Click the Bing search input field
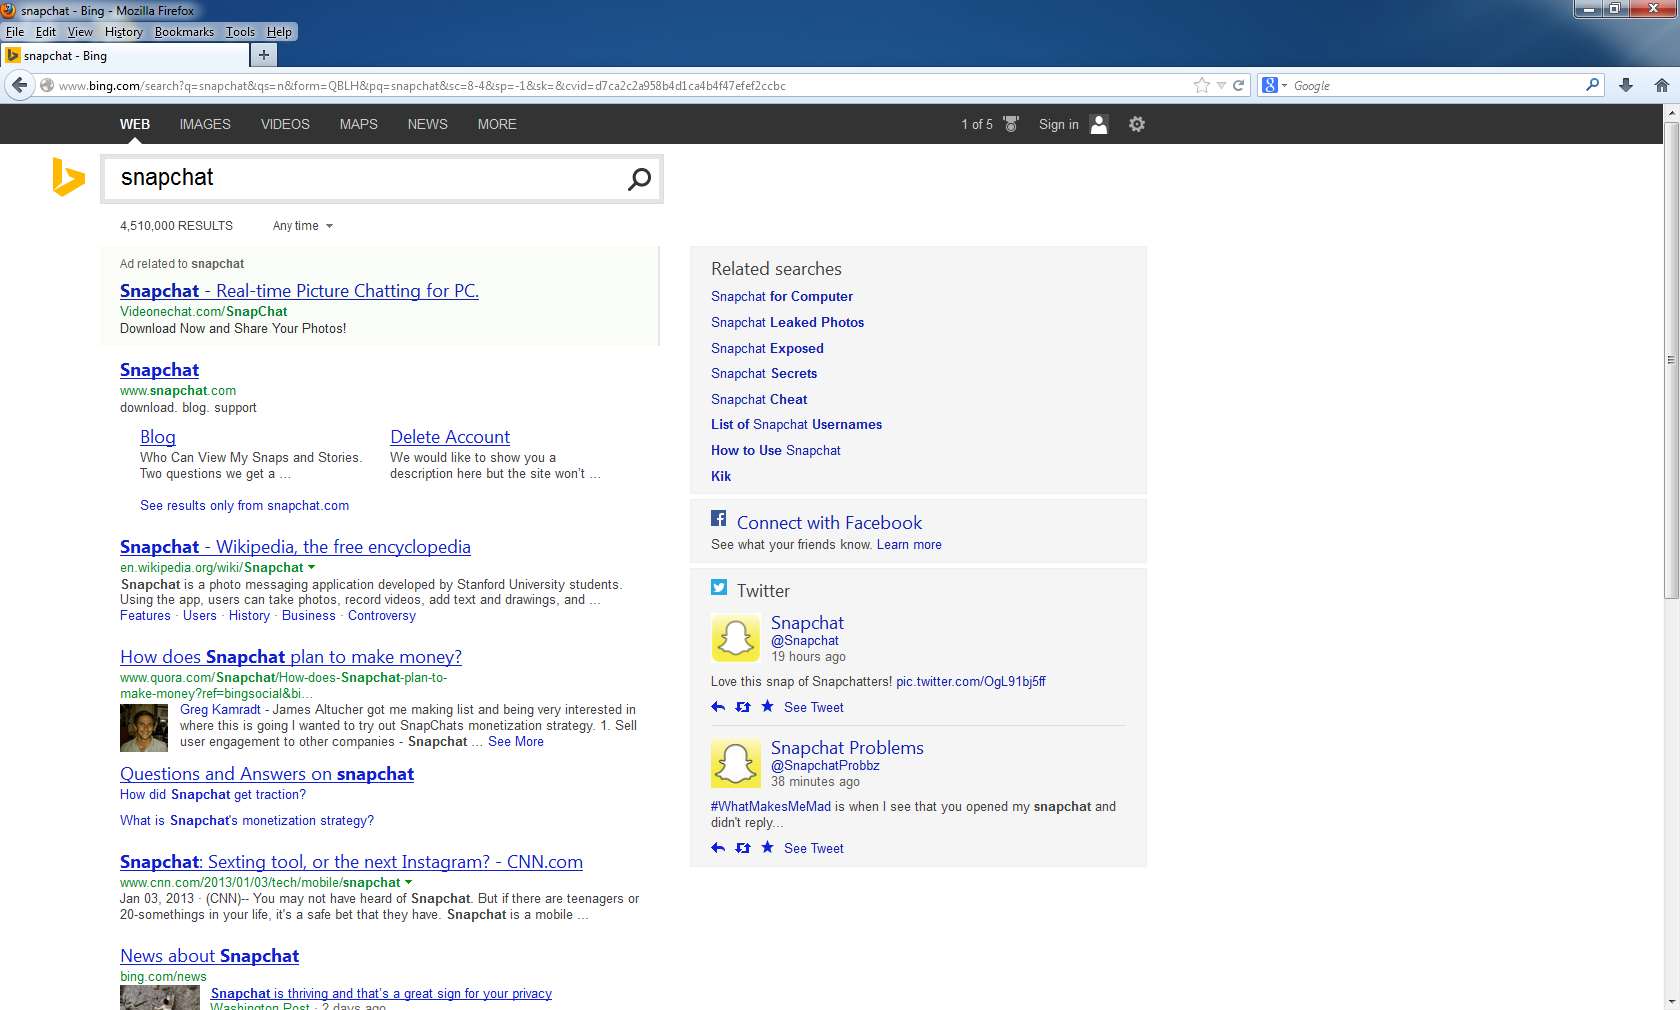This screenshot has height=1010, width=1680. click(x=365, y=179)
